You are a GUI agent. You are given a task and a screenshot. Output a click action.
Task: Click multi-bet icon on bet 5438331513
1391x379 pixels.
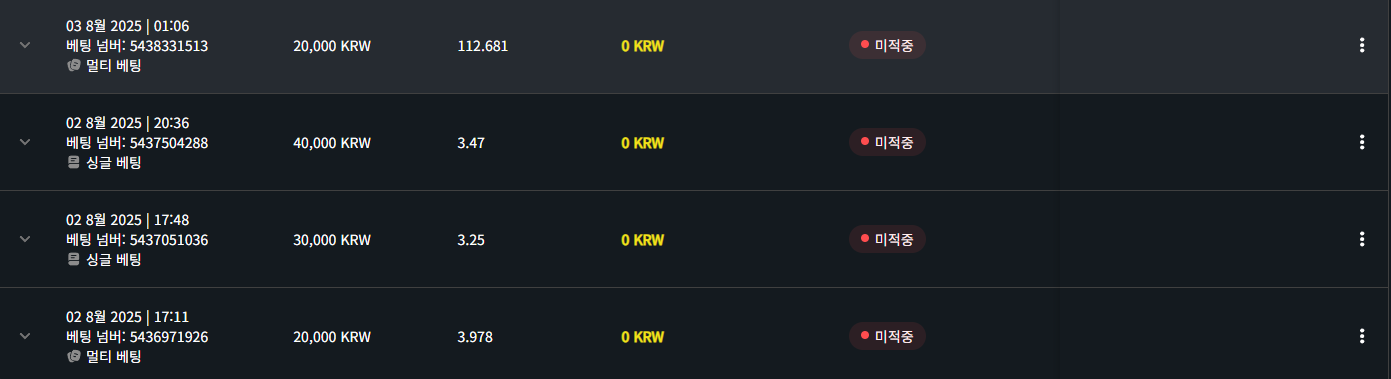73,65
